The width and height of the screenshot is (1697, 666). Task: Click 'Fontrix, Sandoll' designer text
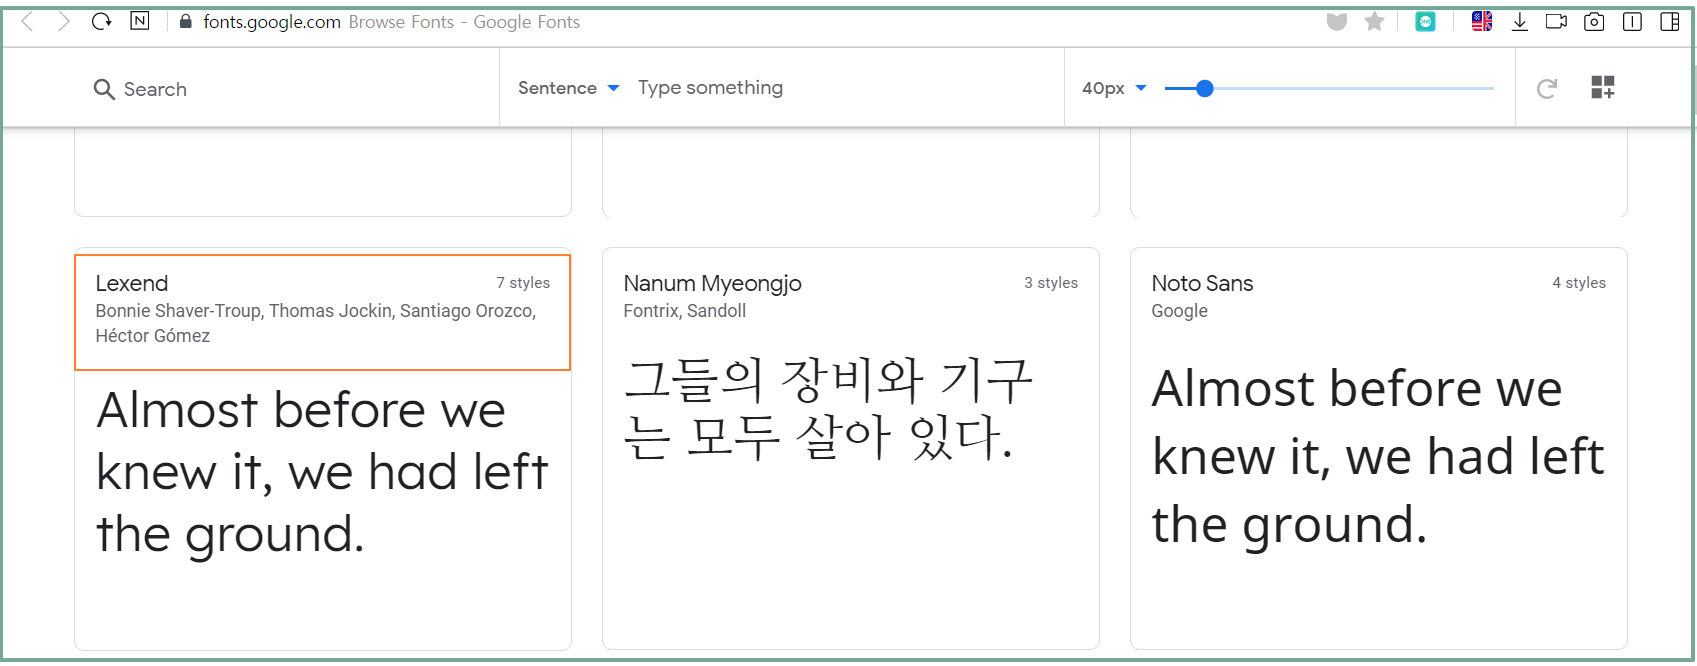pos(685,311)
